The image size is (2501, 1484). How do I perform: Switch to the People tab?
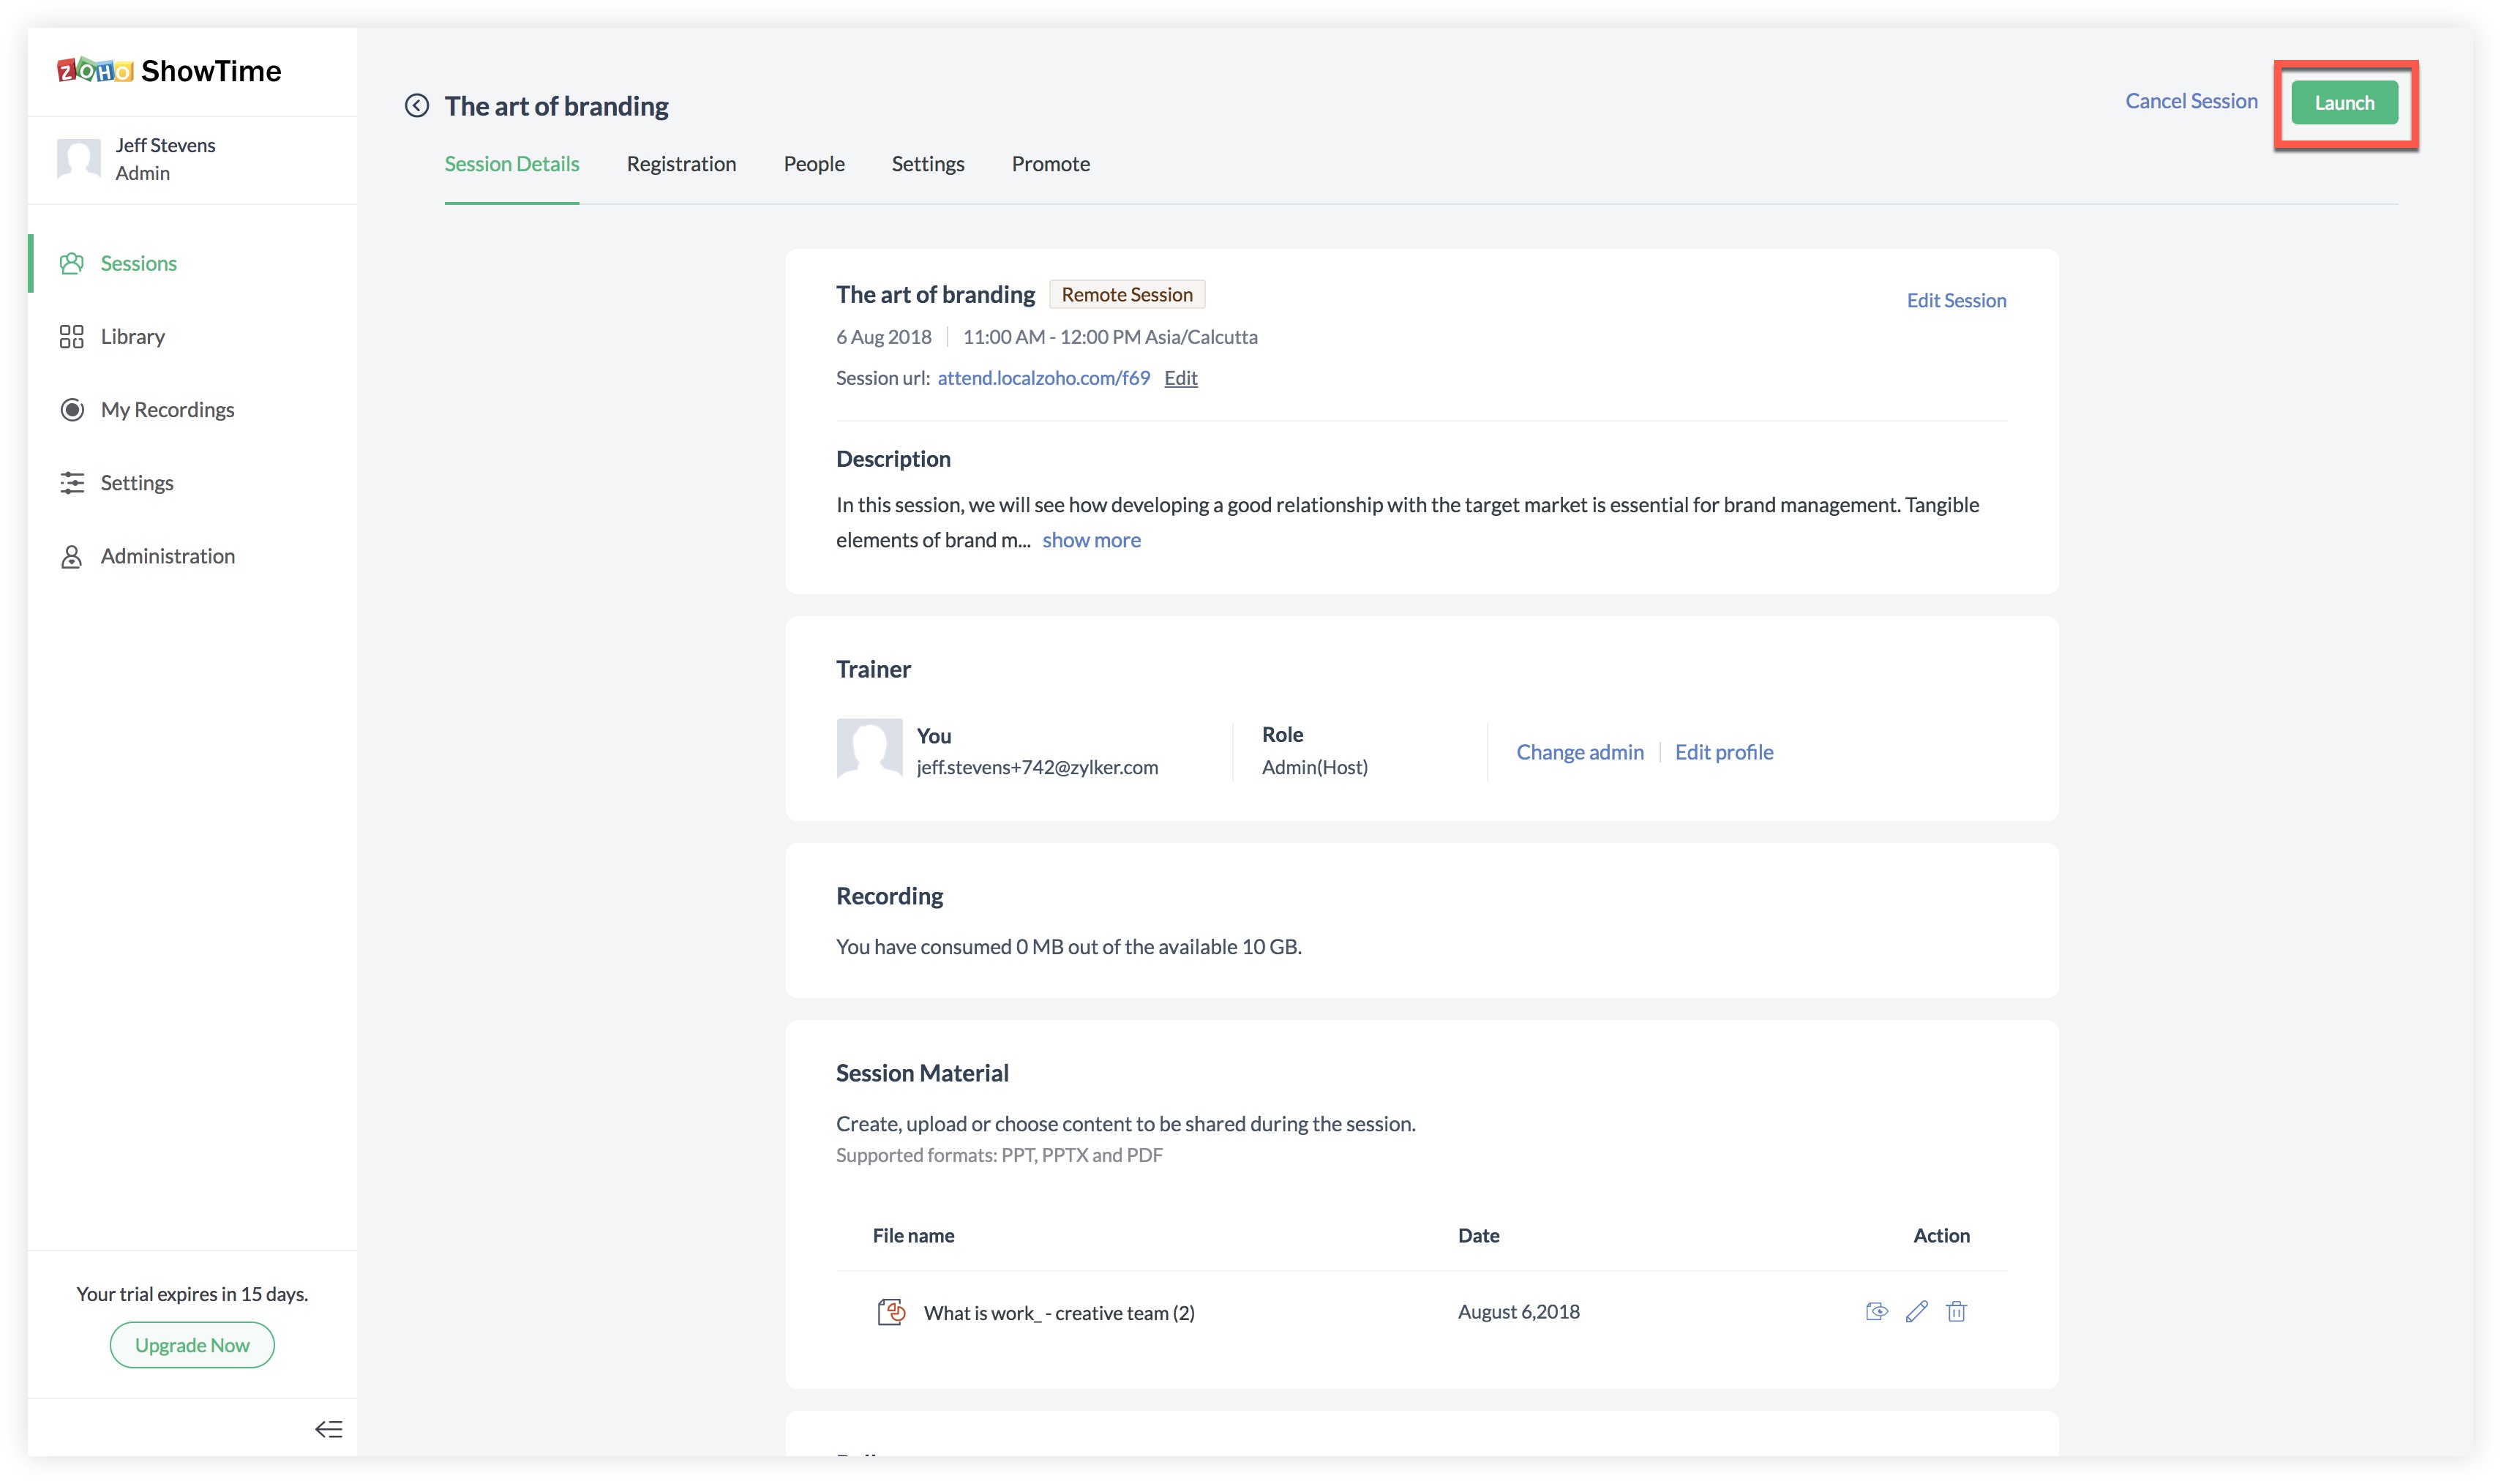point(813,164)
